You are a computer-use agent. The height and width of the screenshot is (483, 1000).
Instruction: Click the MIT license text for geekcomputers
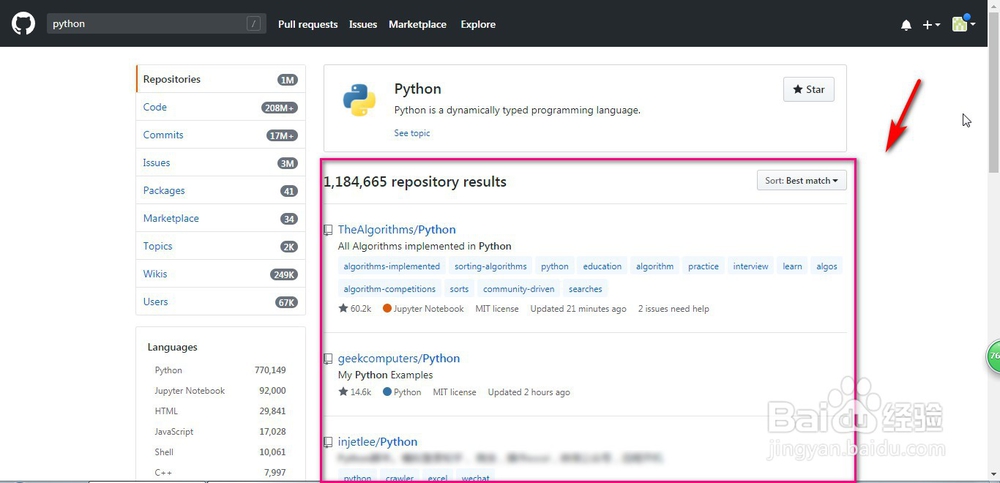click(x=455, y=392)
